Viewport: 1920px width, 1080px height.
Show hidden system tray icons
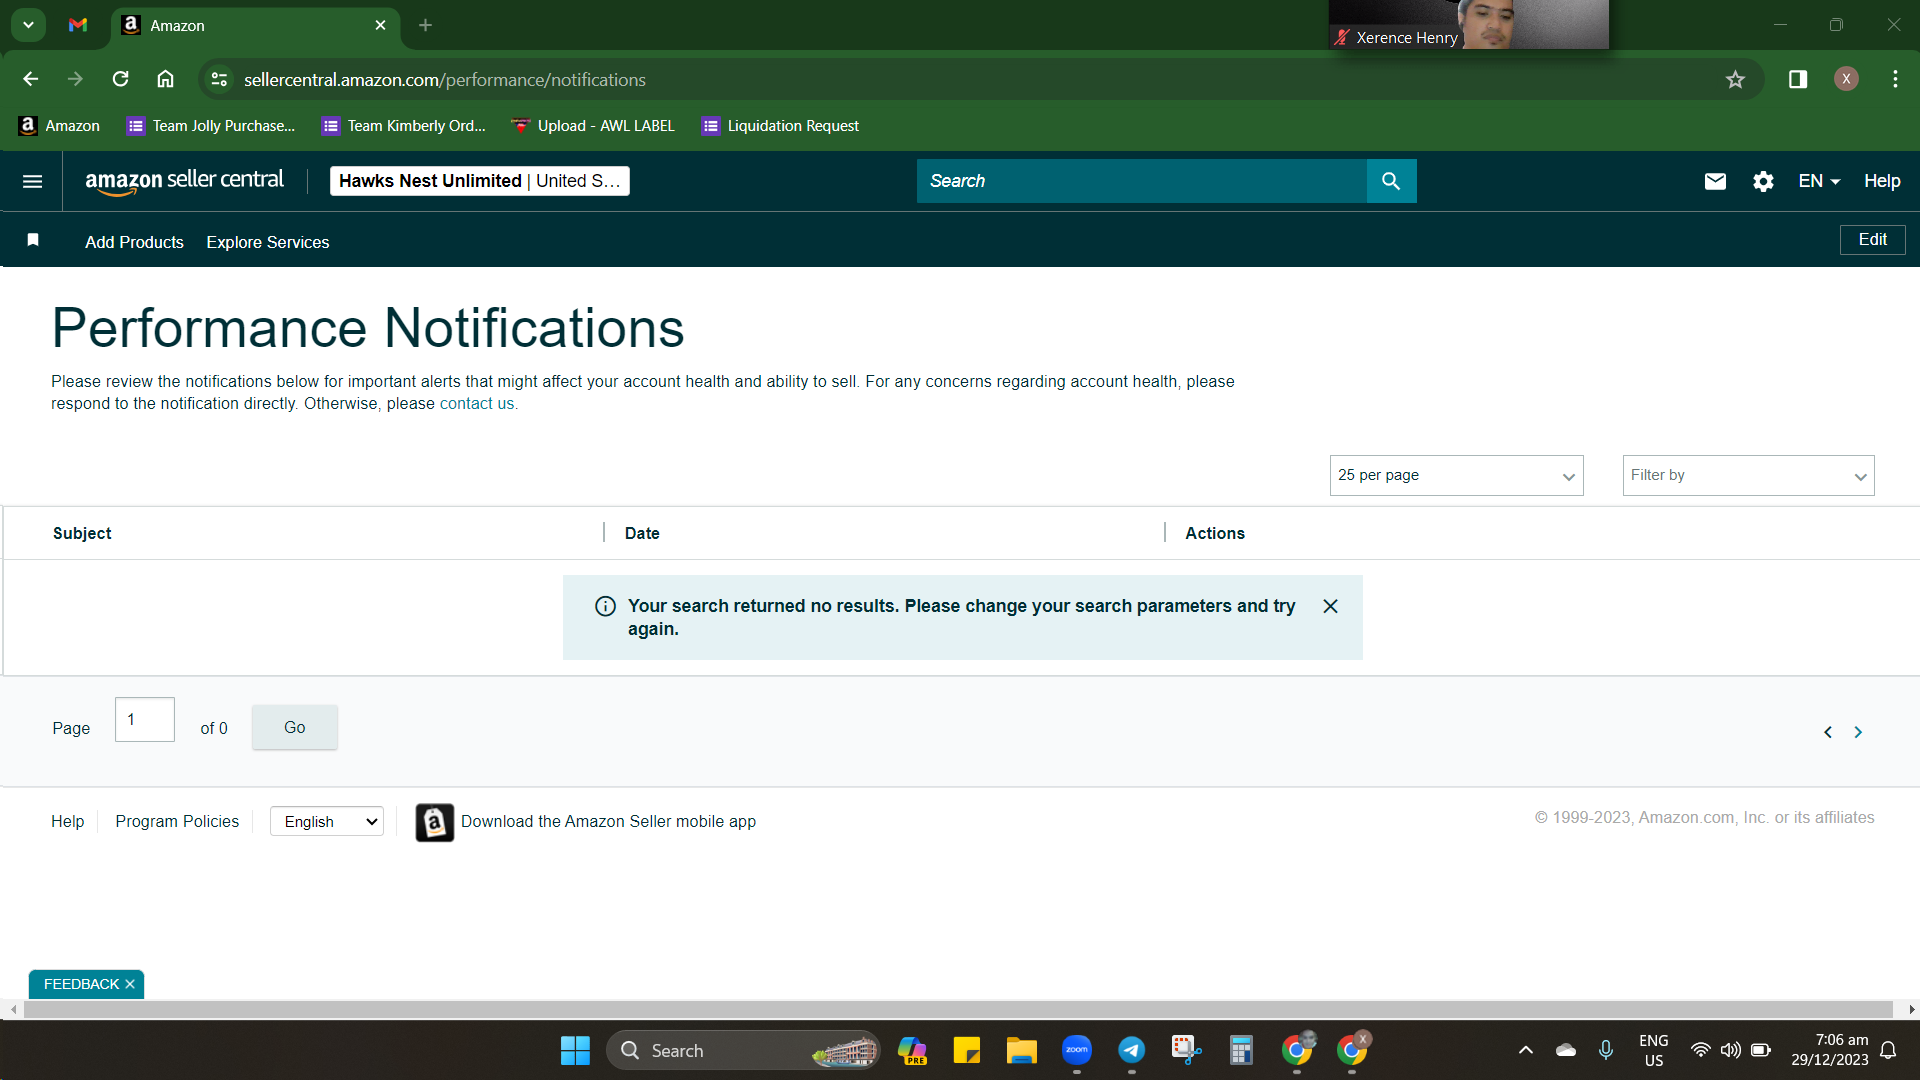click(1525, 1051)
